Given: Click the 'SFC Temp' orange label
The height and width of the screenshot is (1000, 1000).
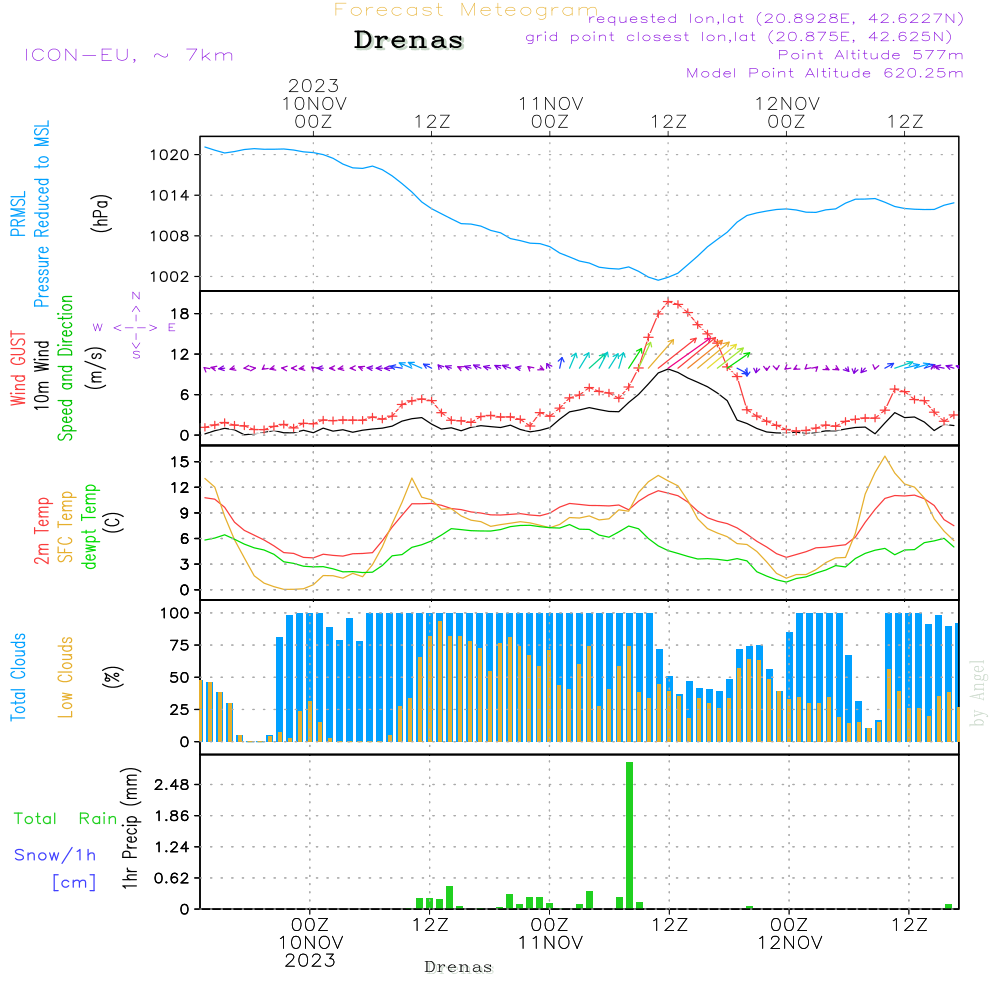Looking at the screenshot, I should point(66,527).
